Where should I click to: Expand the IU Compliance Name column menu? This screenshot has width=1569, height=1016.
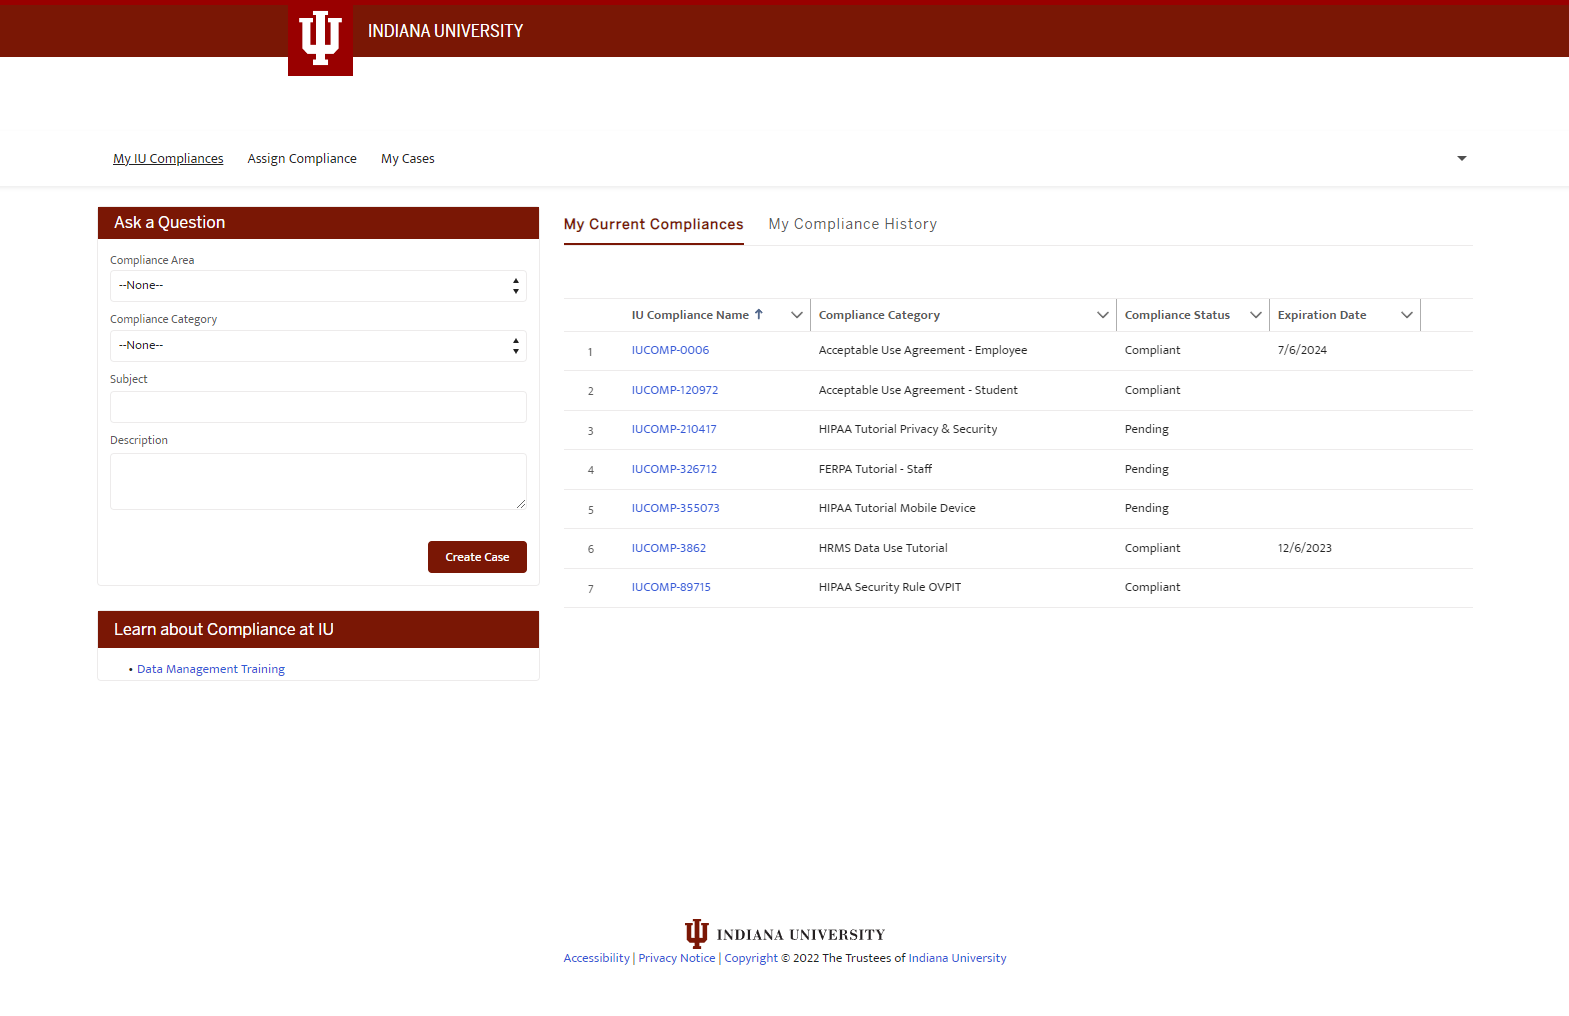click(x=797, y=315)
